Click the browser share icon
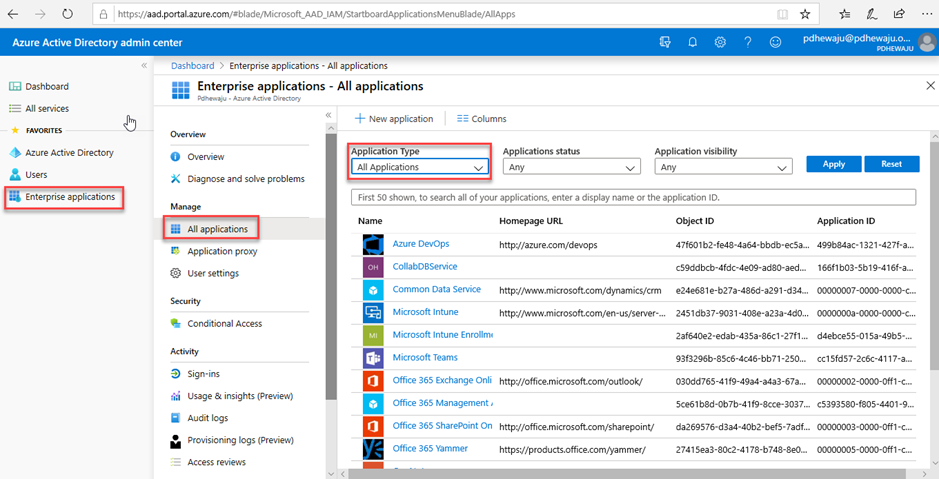 899,14
